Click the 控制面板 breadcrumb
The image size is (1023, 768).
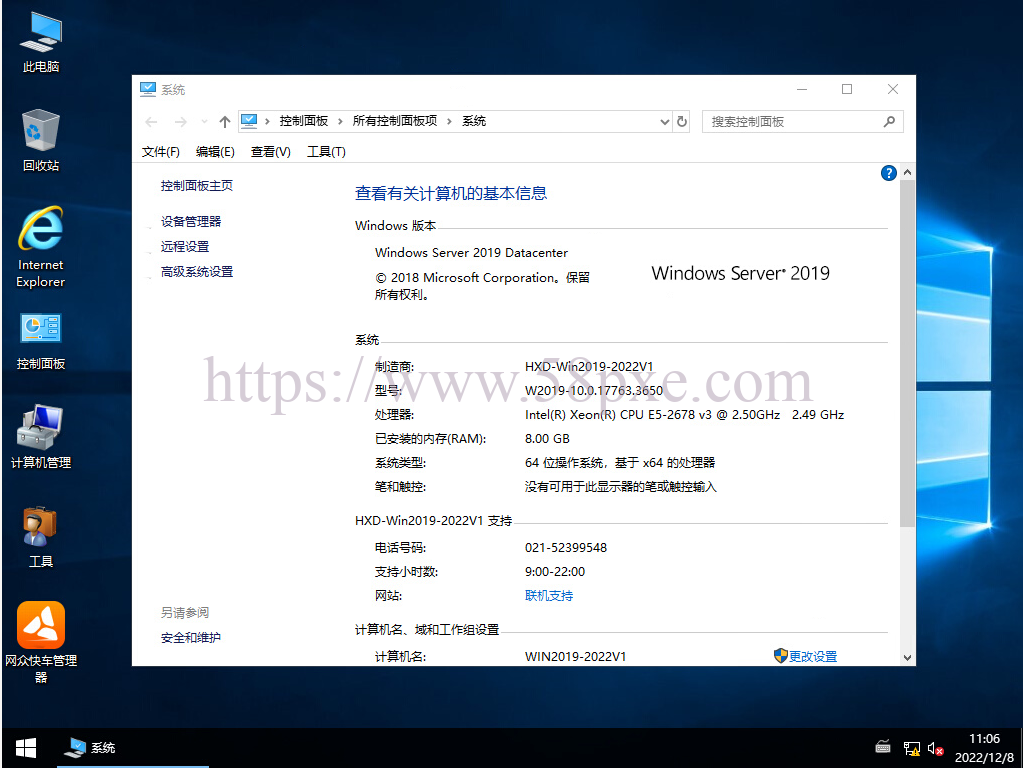tap(303, 121)
